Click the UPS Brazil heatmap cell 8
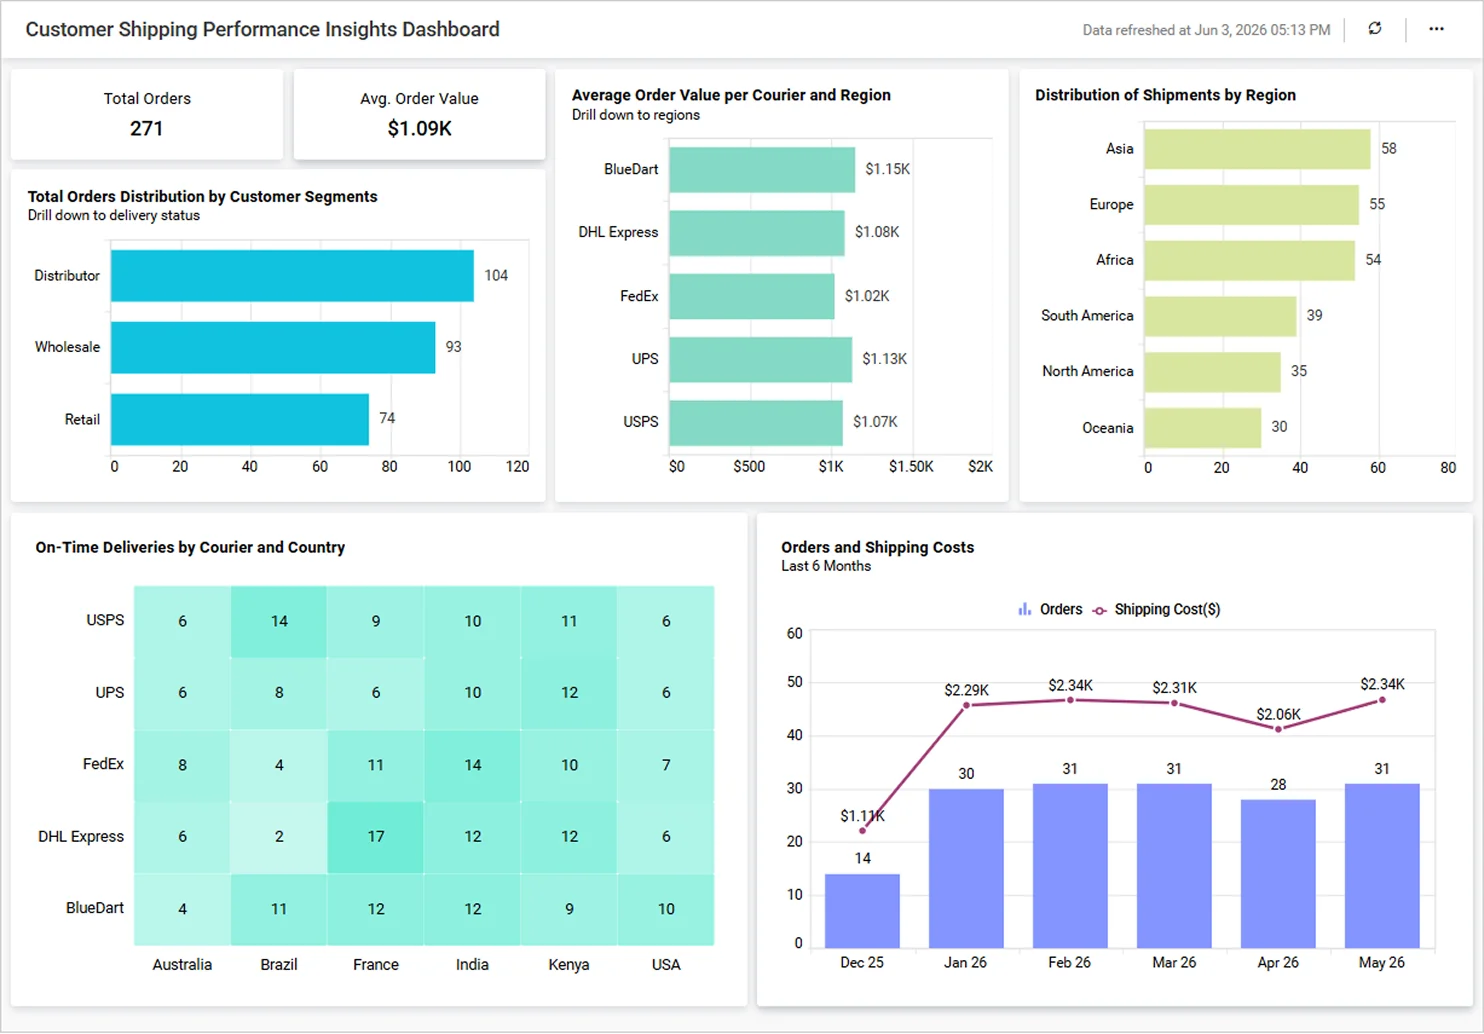 point(279,693)
